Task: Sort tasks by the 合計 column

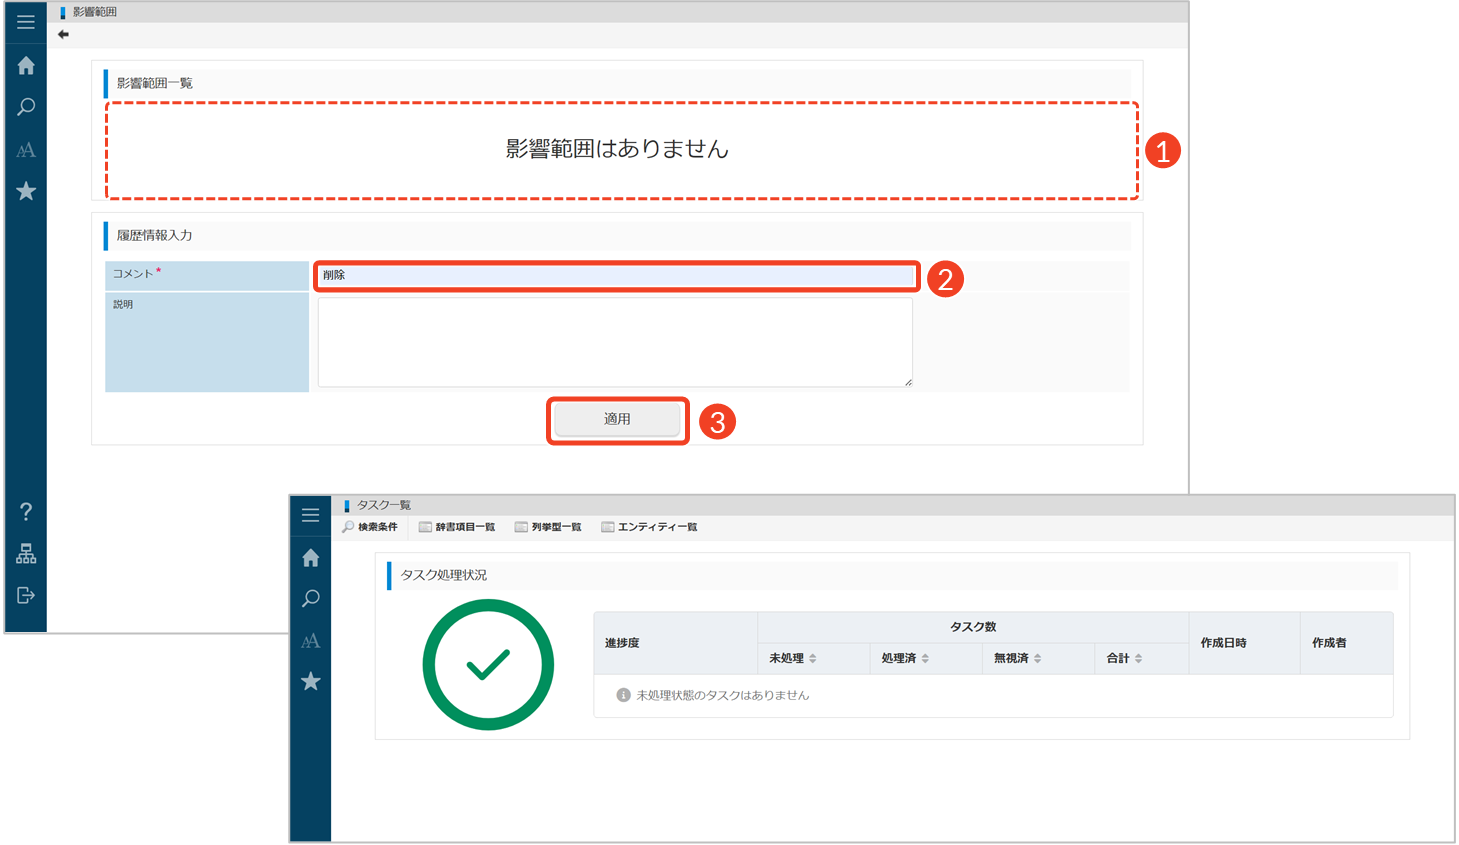Action: [x=1124, y=658]
